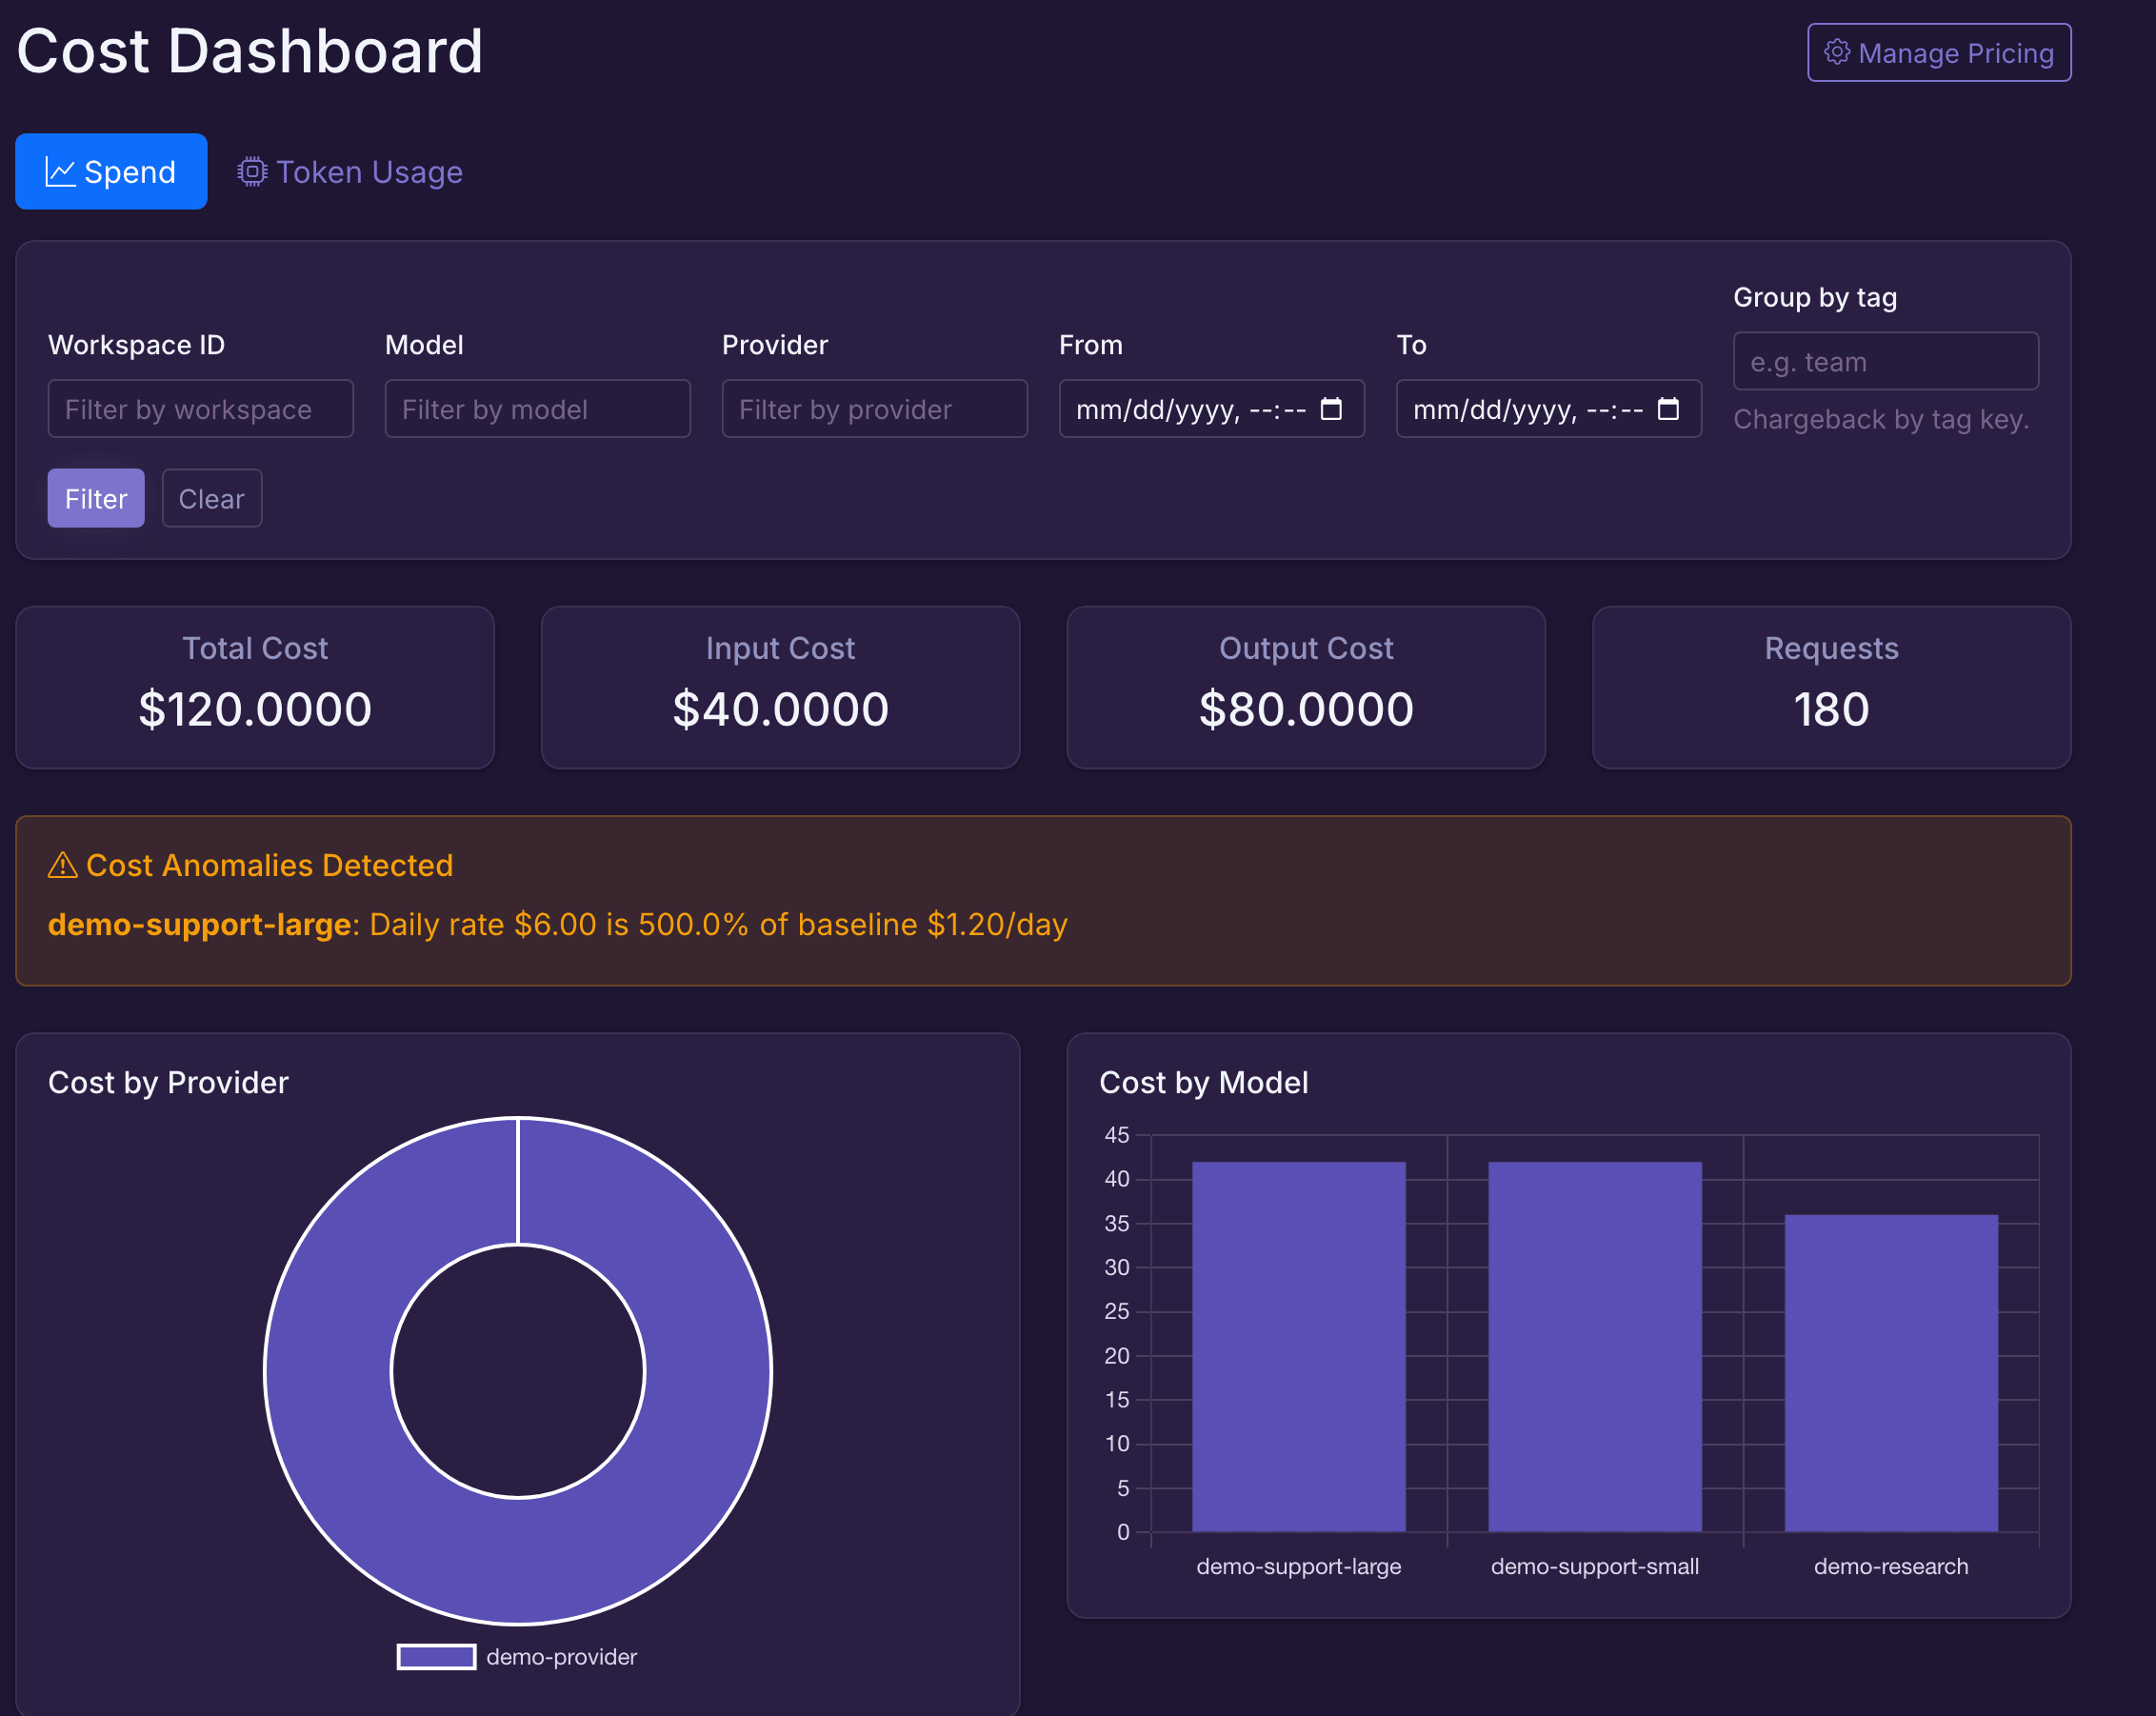Screen dimensions: 2156x1716
Task: Click the Cost Anomalies Detected heading
Action: (269, 865)
